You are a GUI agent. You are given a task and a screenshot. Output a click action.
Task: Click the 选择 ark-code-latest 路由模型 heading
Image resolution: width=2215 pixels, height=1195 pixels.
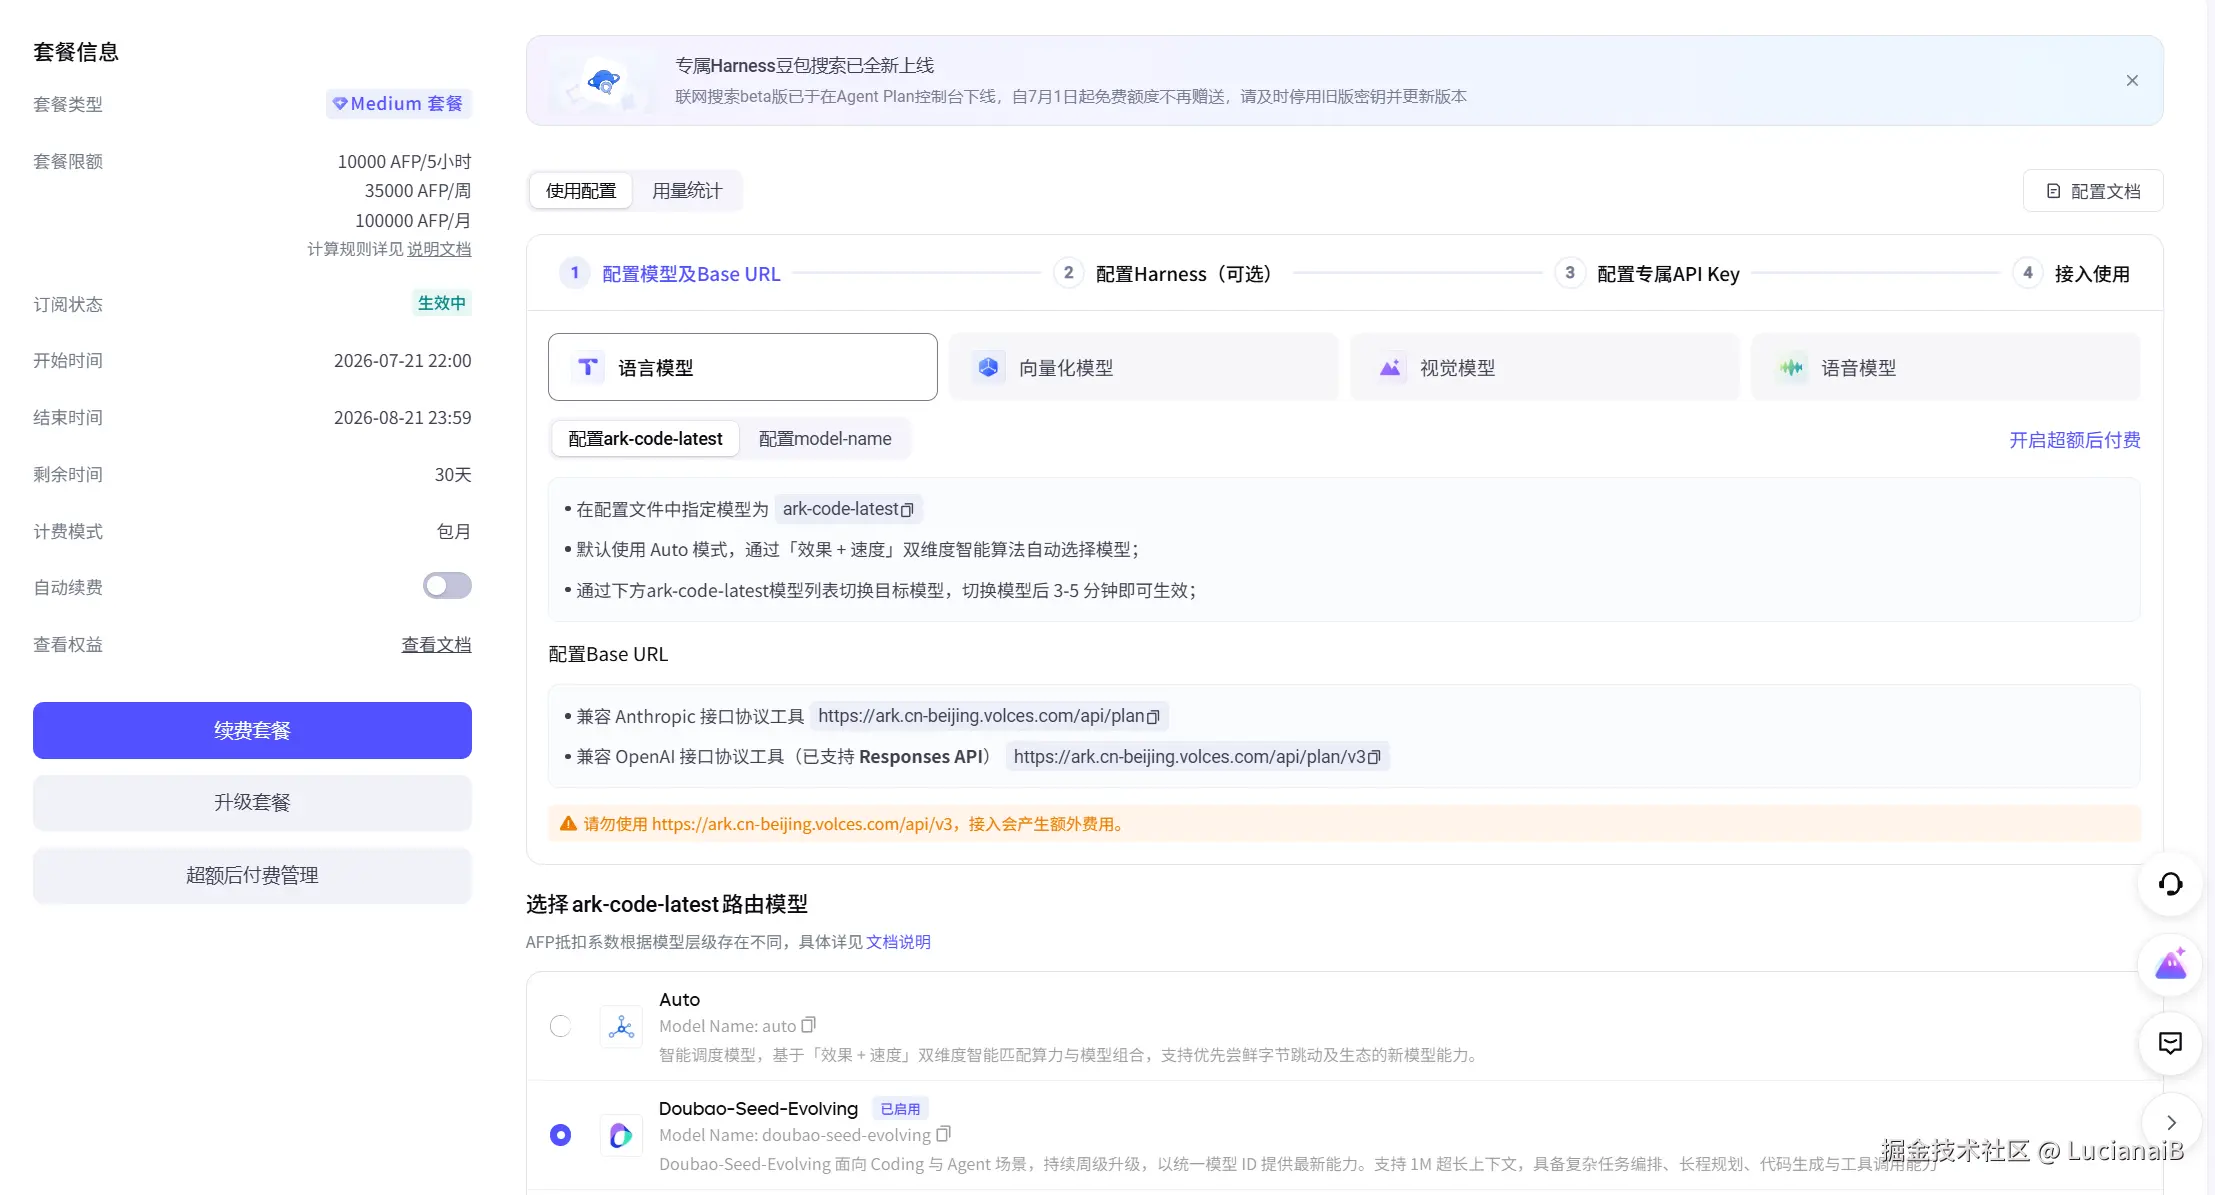coord(667,904)
